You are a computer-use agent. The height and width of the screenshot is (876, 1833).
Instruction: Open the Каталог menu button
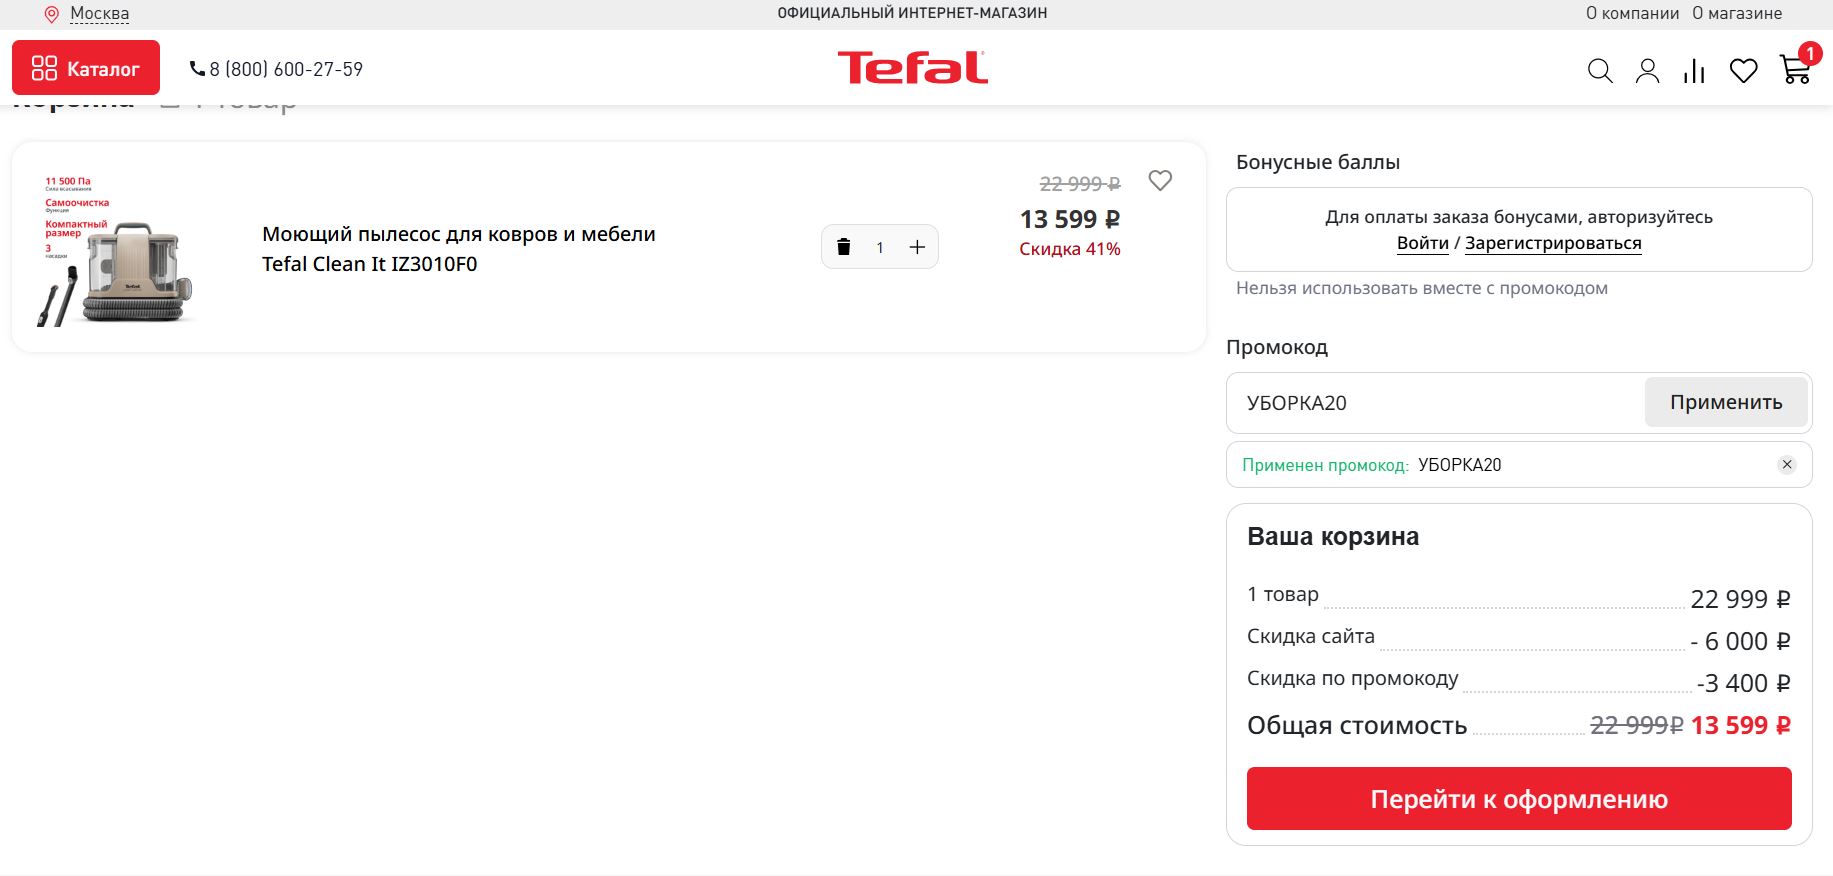pos(86,68)
